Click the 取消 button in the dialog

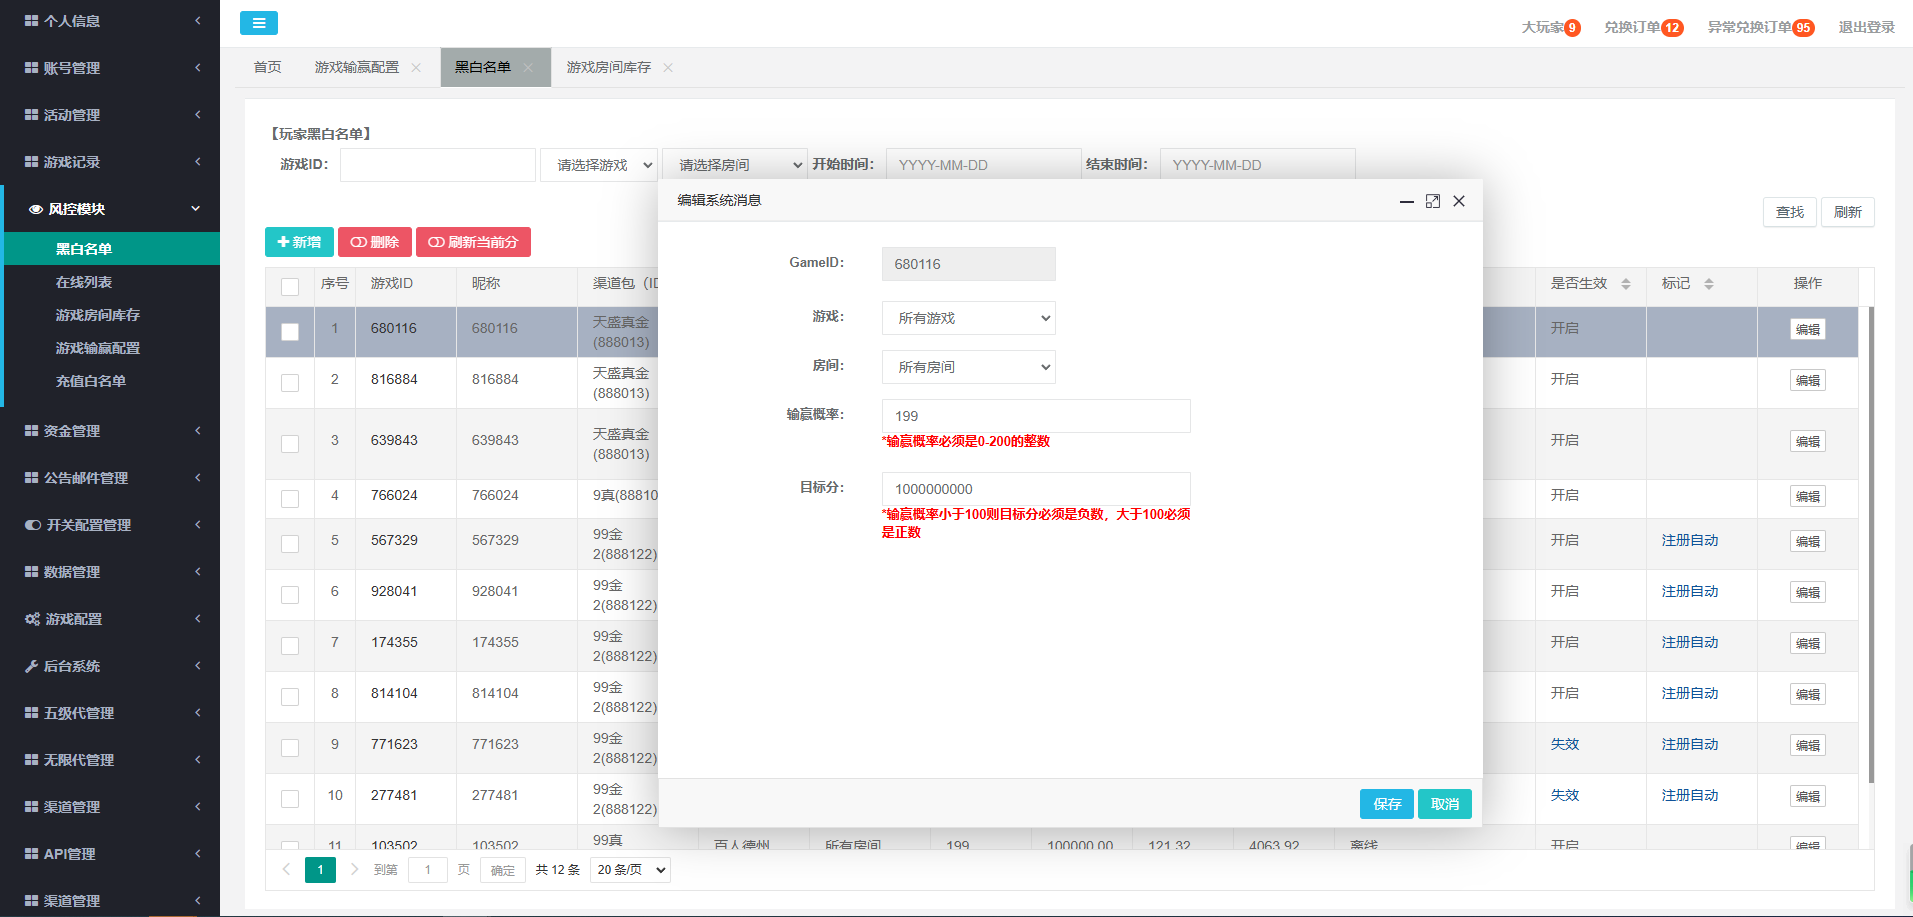1444,804
